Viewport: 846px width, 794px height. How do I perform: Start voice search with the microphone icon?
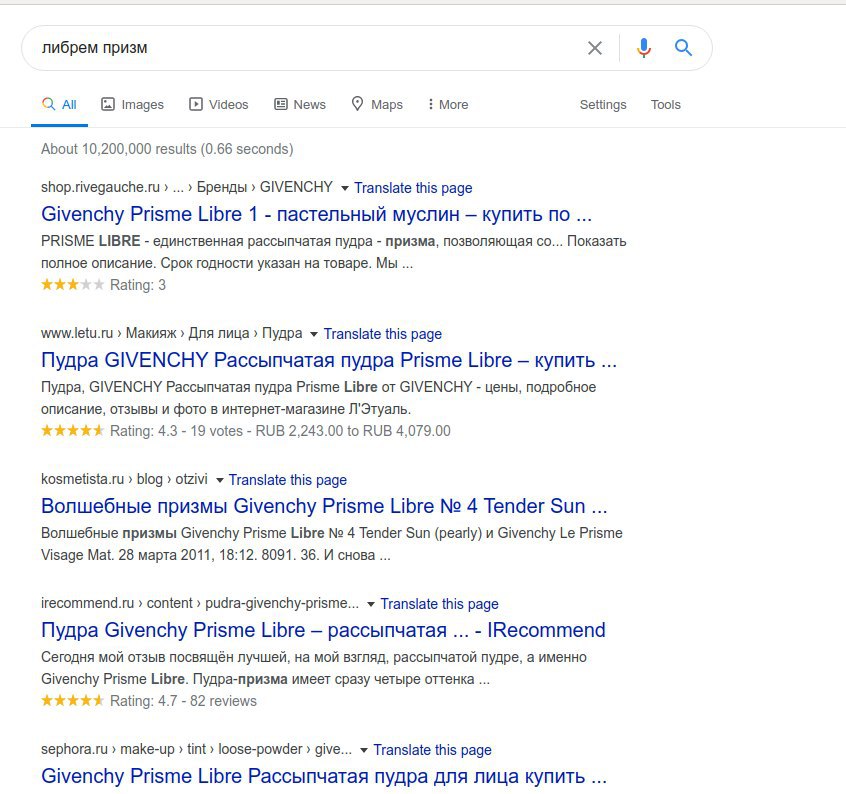click(643, 48)
